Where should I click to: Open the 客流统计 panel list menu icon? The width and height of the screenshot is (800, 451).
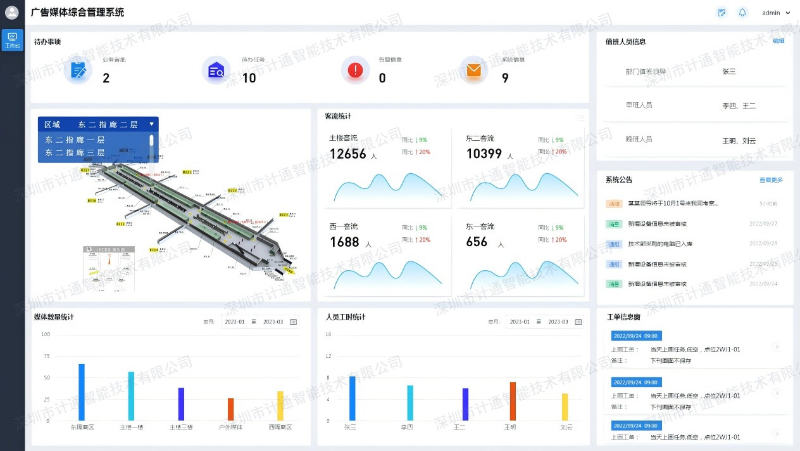click(x=580, y=117)
